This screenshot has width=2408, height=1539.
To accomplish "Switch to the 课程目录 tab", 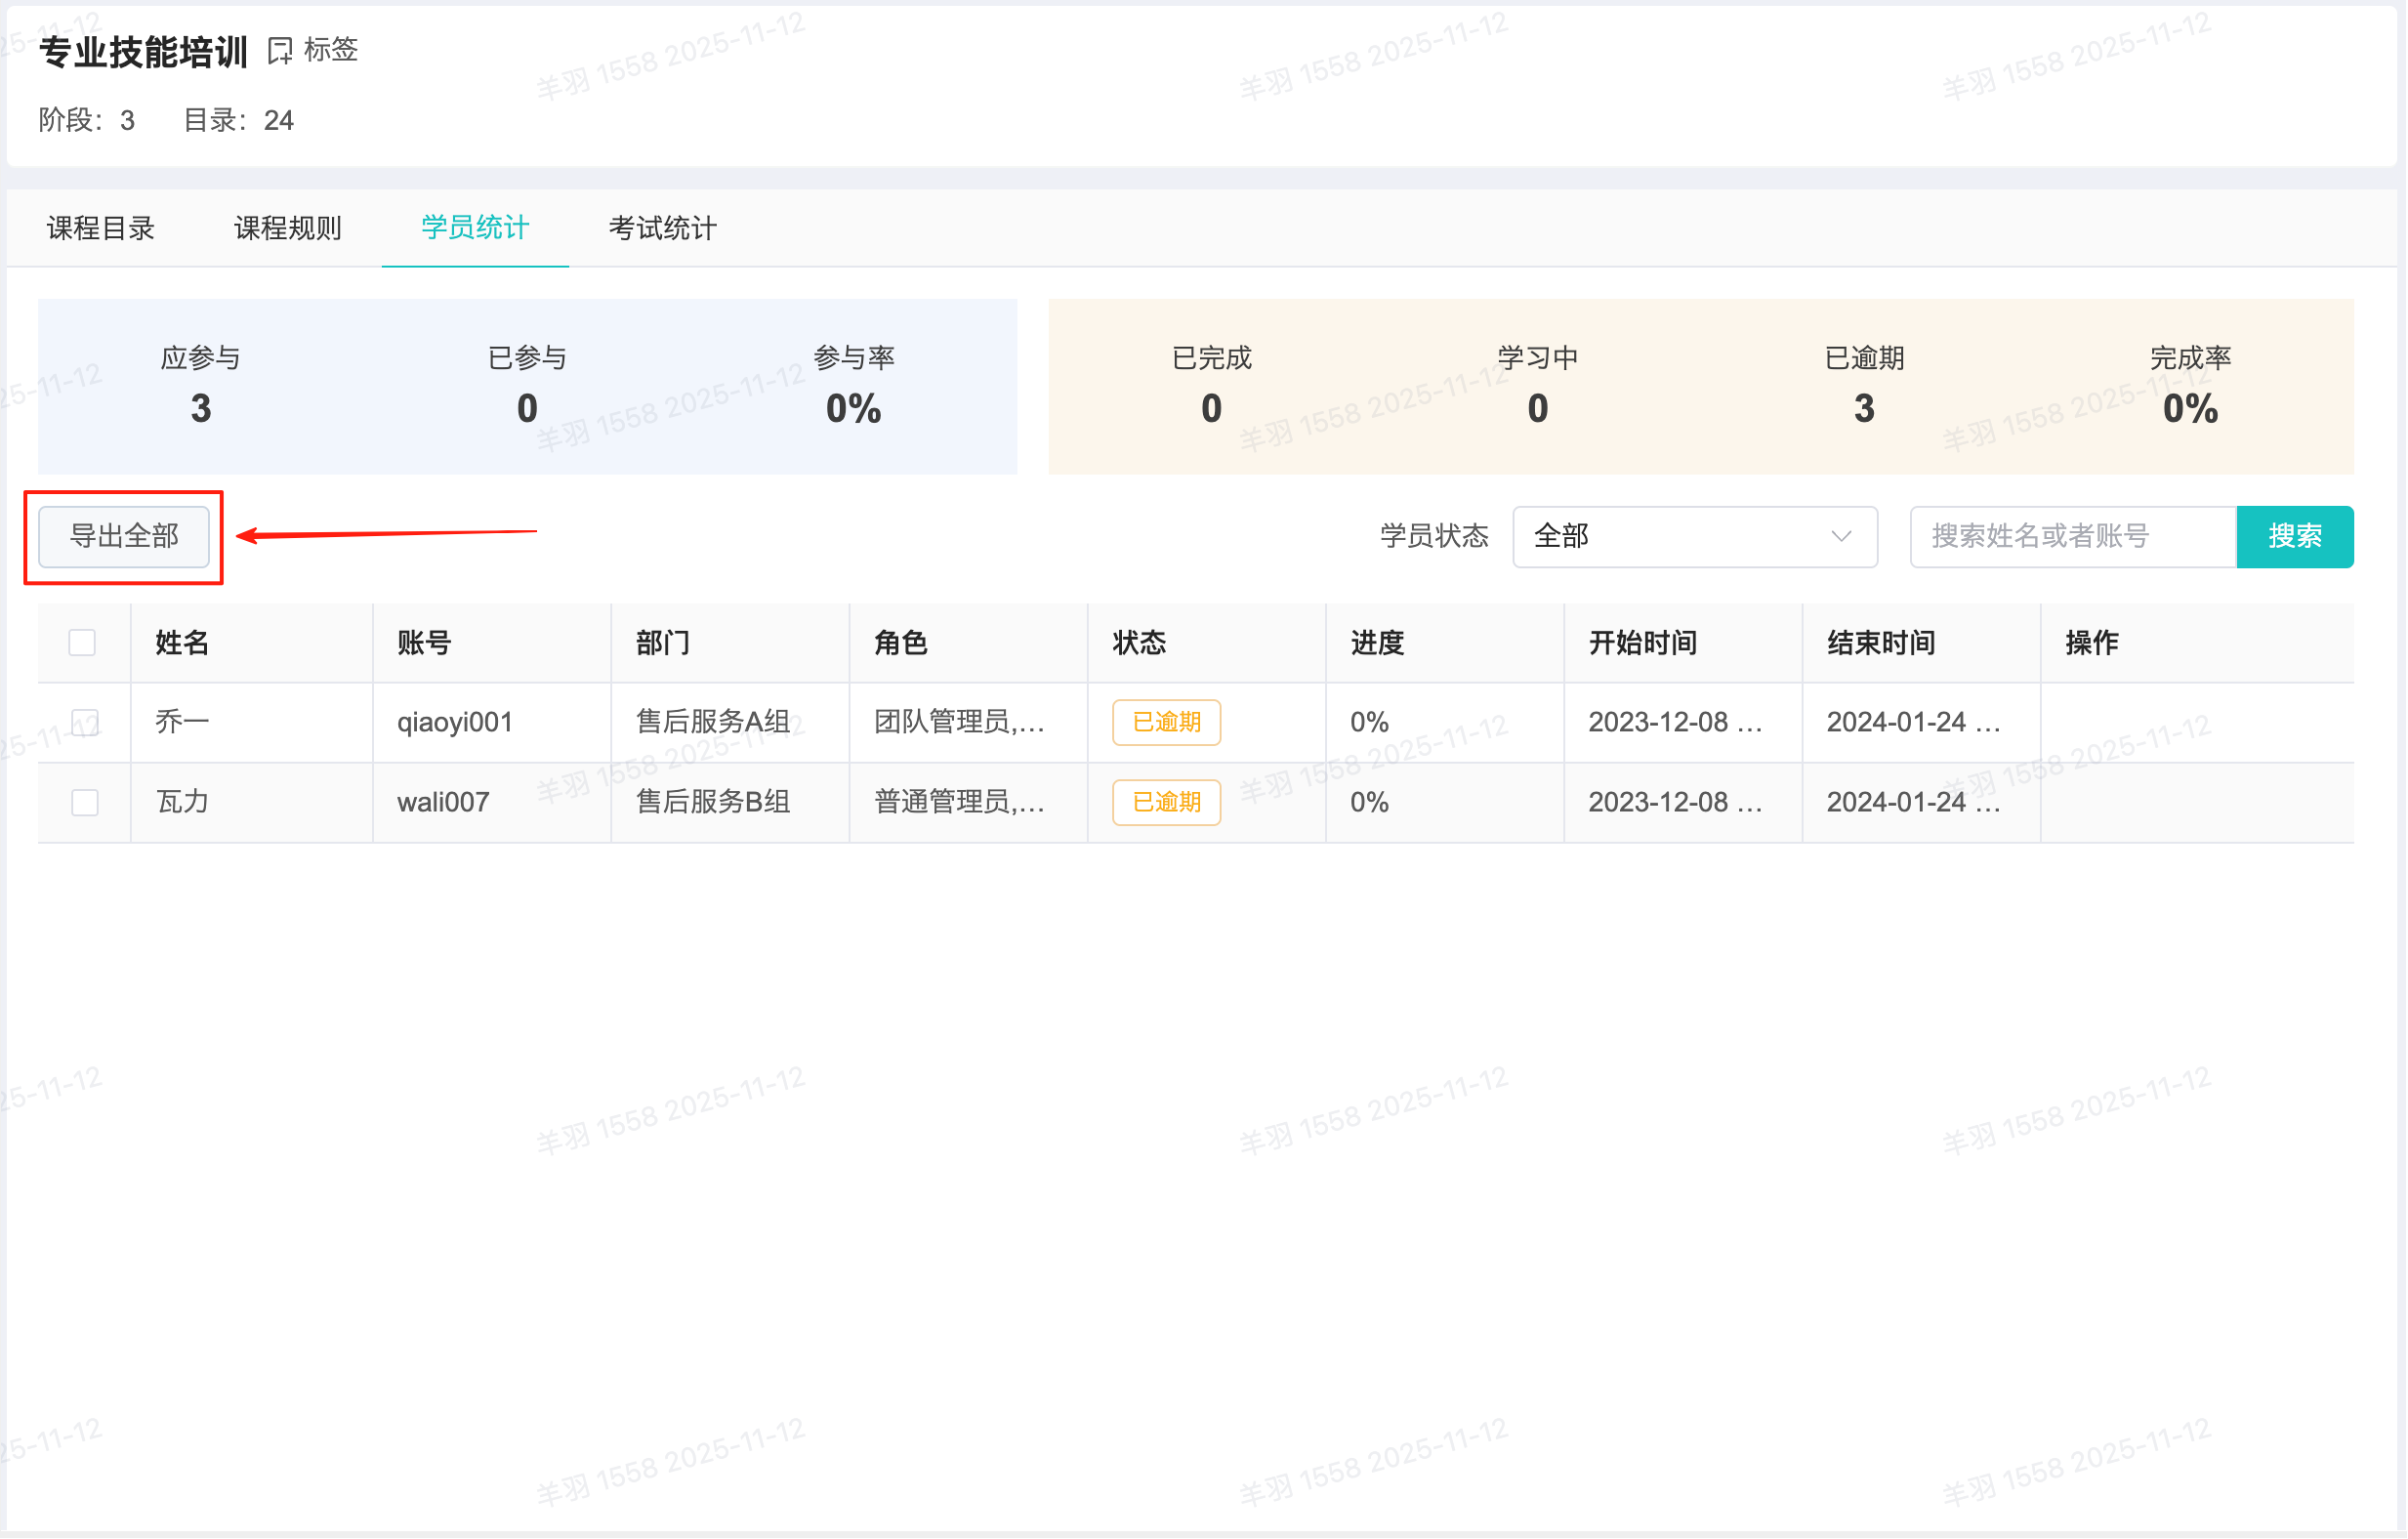I will 101,228.
